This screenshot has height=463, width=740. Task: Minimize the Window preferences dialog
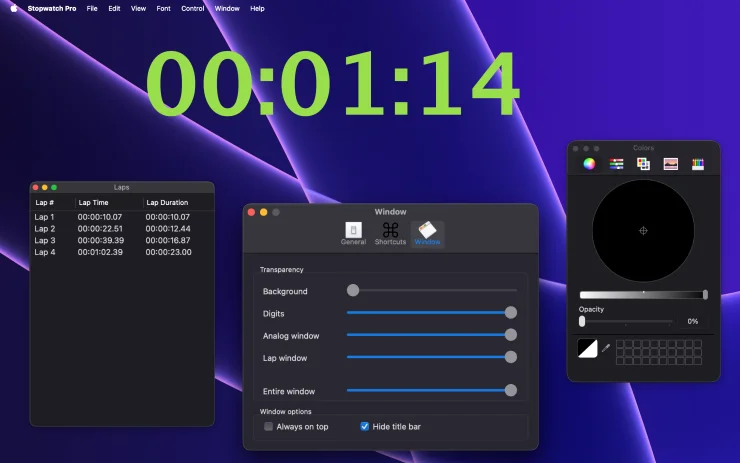coord(264,212)
